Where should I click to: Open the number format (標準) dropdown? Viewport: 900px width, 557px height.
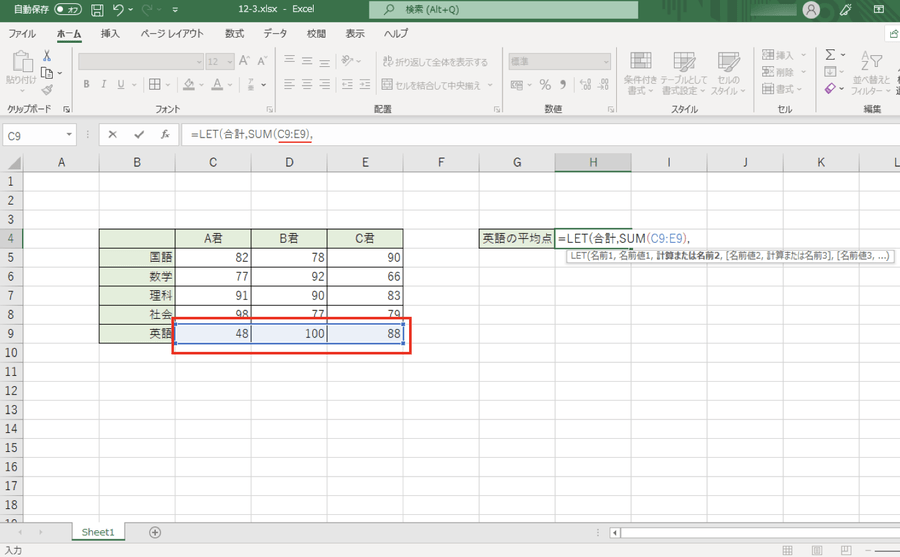pyautogui.click(x=604, y=61)
